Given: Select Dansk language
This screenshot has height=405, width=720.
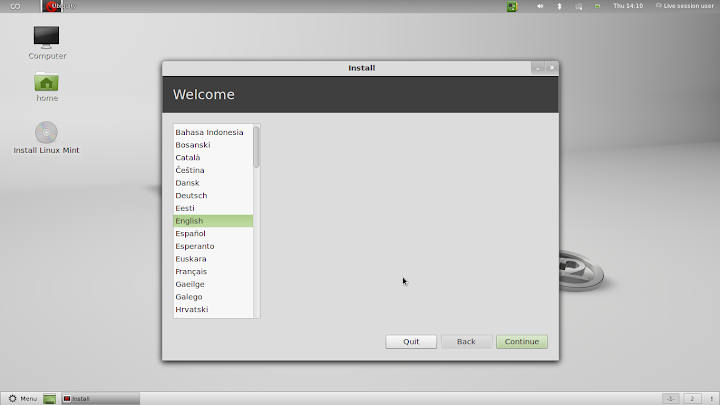Looking at the screenshot, I should coord(213,183).
